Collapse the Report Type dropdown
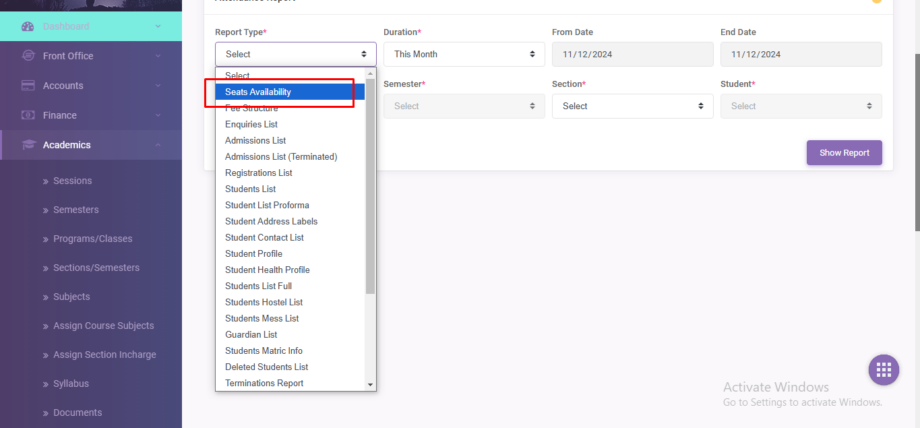 295,54
